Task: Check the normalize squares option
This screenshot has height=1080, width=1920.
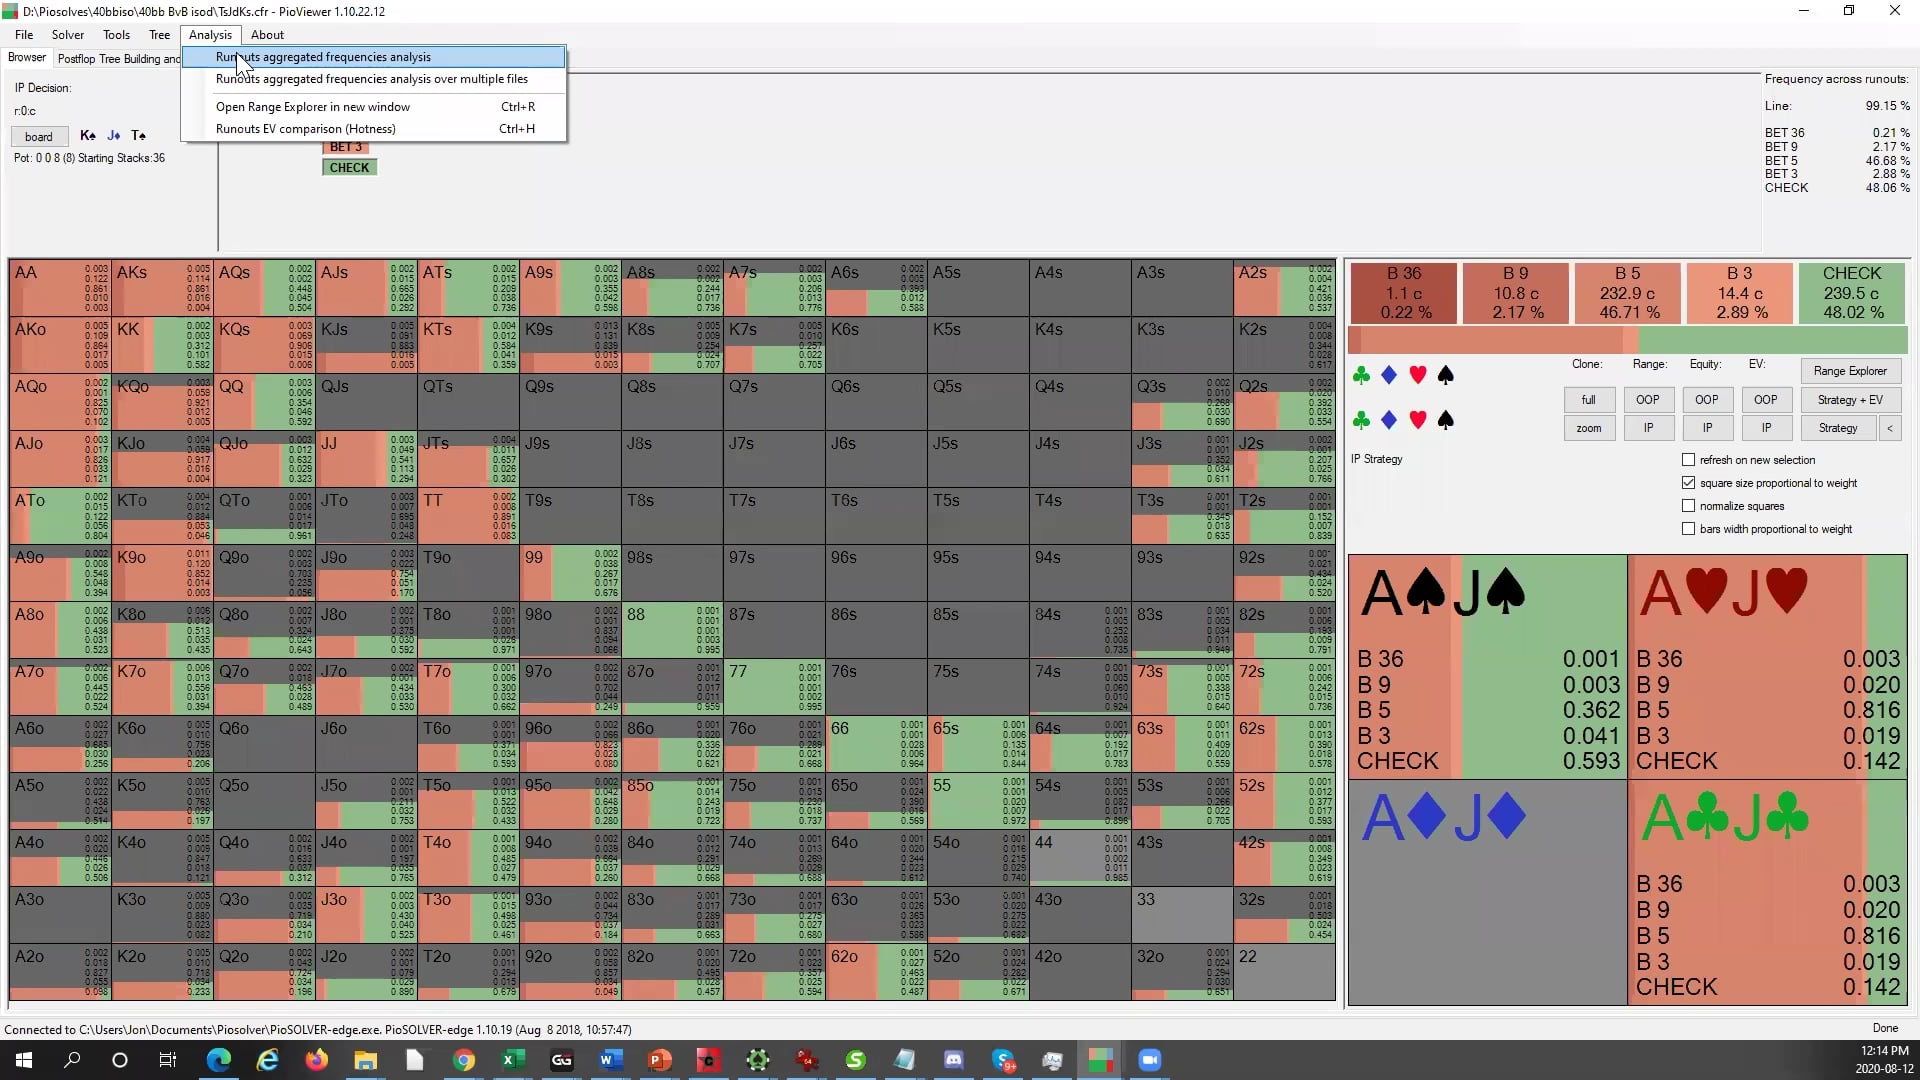Action: pyautogui.click(x=1689, y=505)
